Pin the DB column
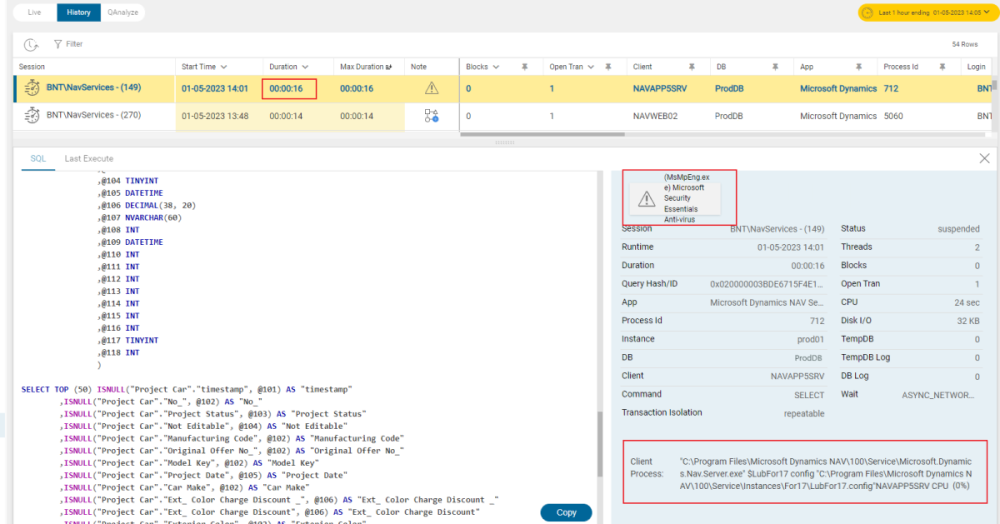Viewport: 1000px width, 524px height. click(x=775, y=67)
